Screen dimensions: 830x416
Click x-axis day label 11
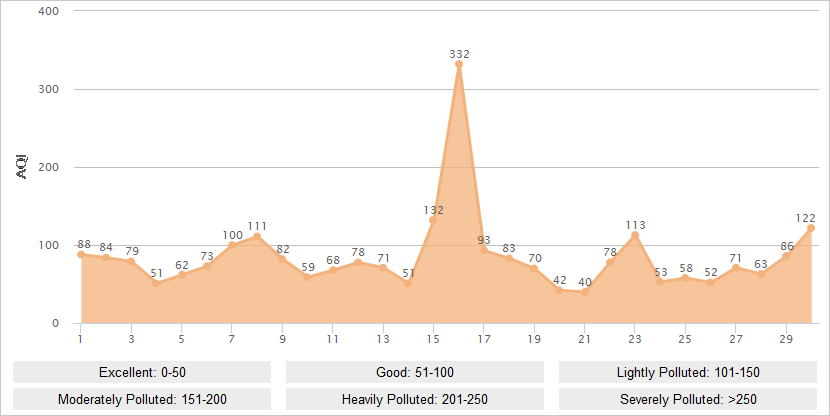332,339
